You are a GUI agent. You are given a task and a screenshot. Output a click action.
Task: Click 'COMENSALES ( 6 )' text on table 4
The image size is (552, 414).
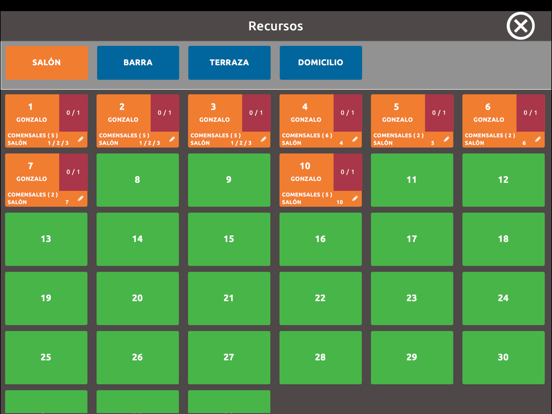coord(307,135)
